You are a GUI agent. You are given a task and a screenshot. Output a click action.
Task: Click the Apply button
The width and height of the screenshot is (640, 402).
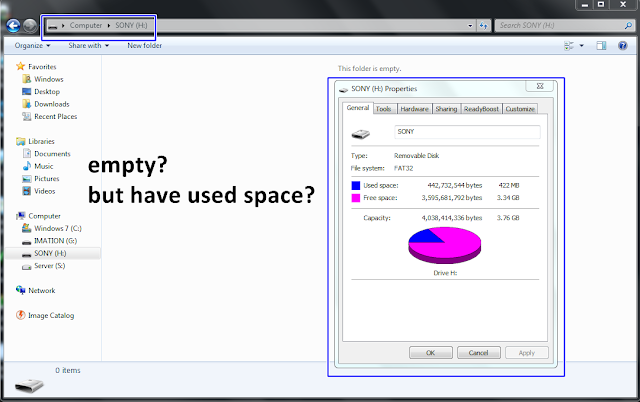[x=527, y=353]
